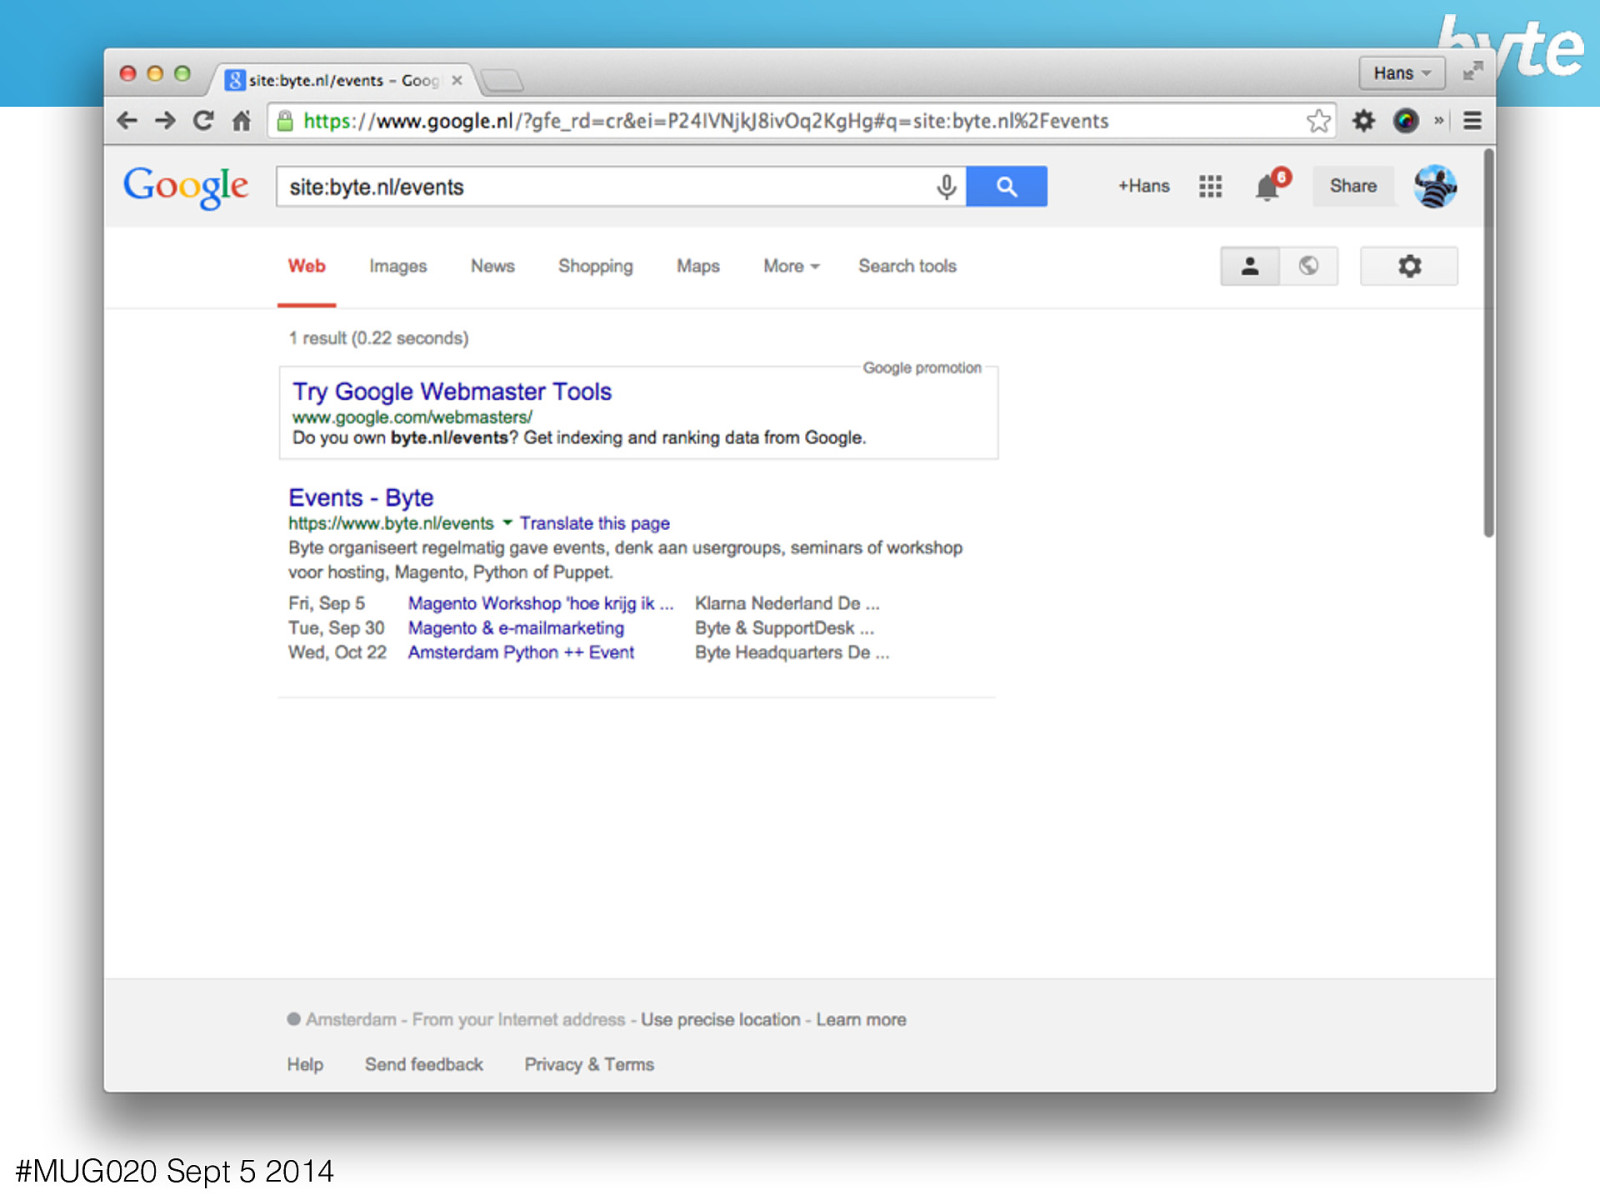Click the green SSL padlock icon
1600x1200 pixels.
[285, 121]
